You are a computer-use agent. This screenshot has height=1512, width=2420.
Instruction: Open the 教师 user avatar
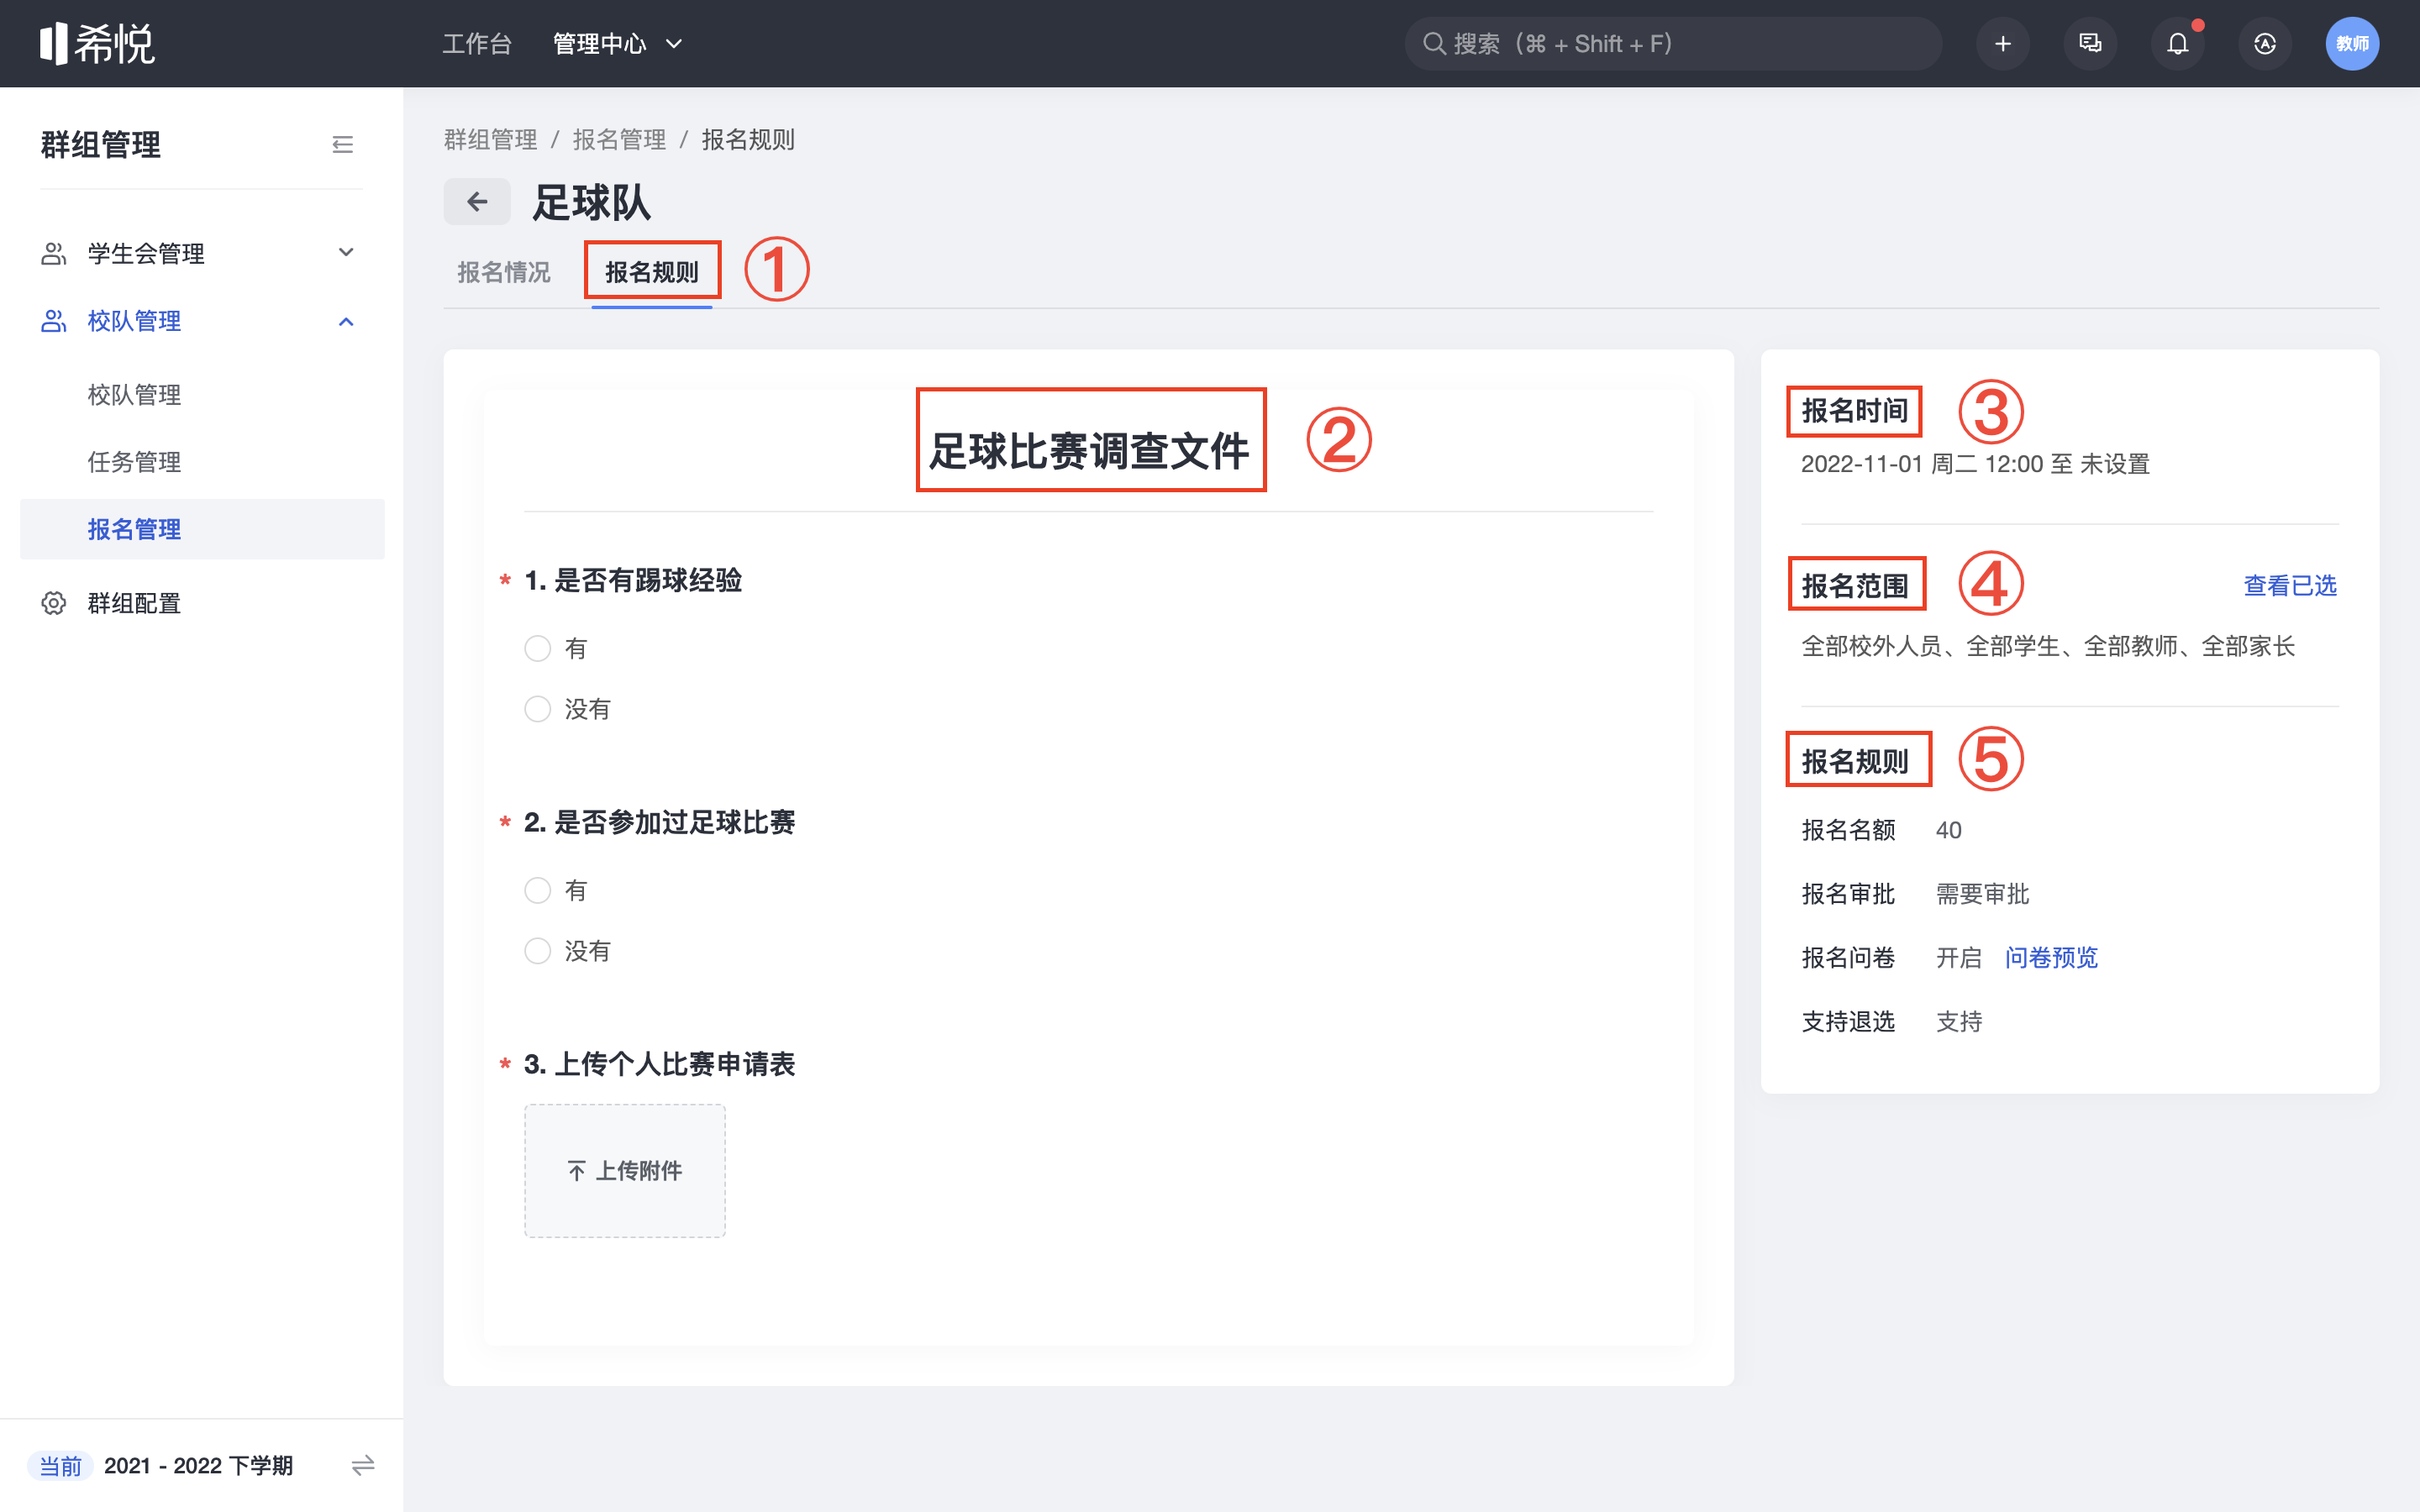click(x=2352, y=43)
